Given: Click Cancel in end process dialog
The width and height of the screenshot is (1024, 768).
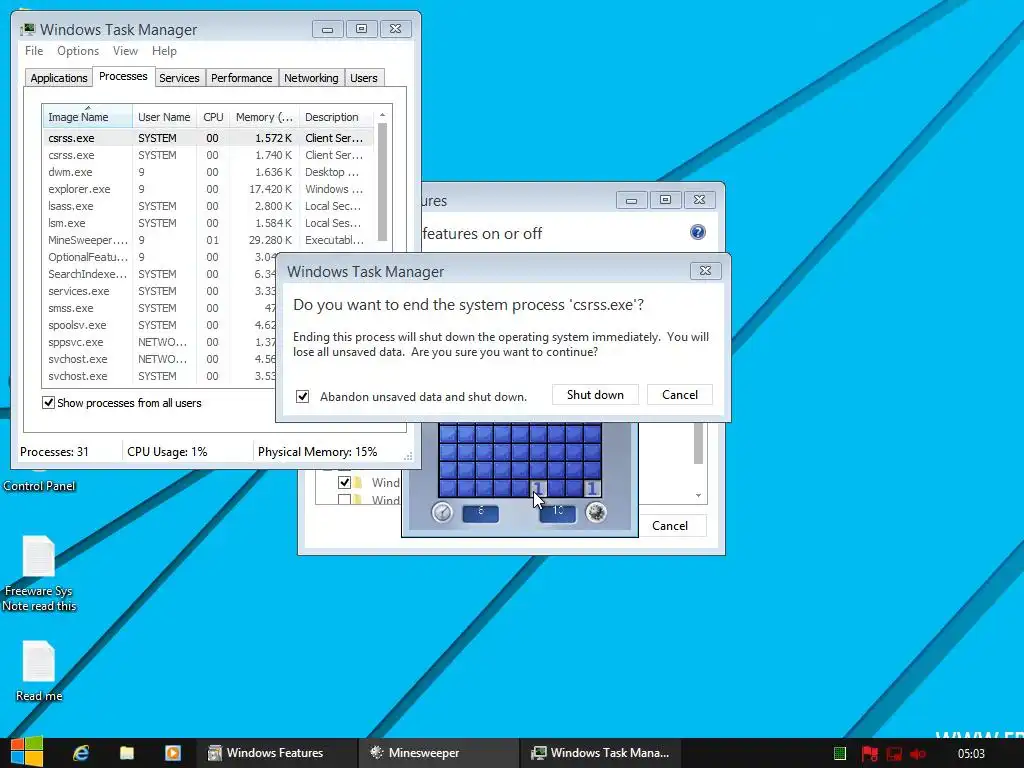Looking at the screenshot, I should tap(680, 394).
